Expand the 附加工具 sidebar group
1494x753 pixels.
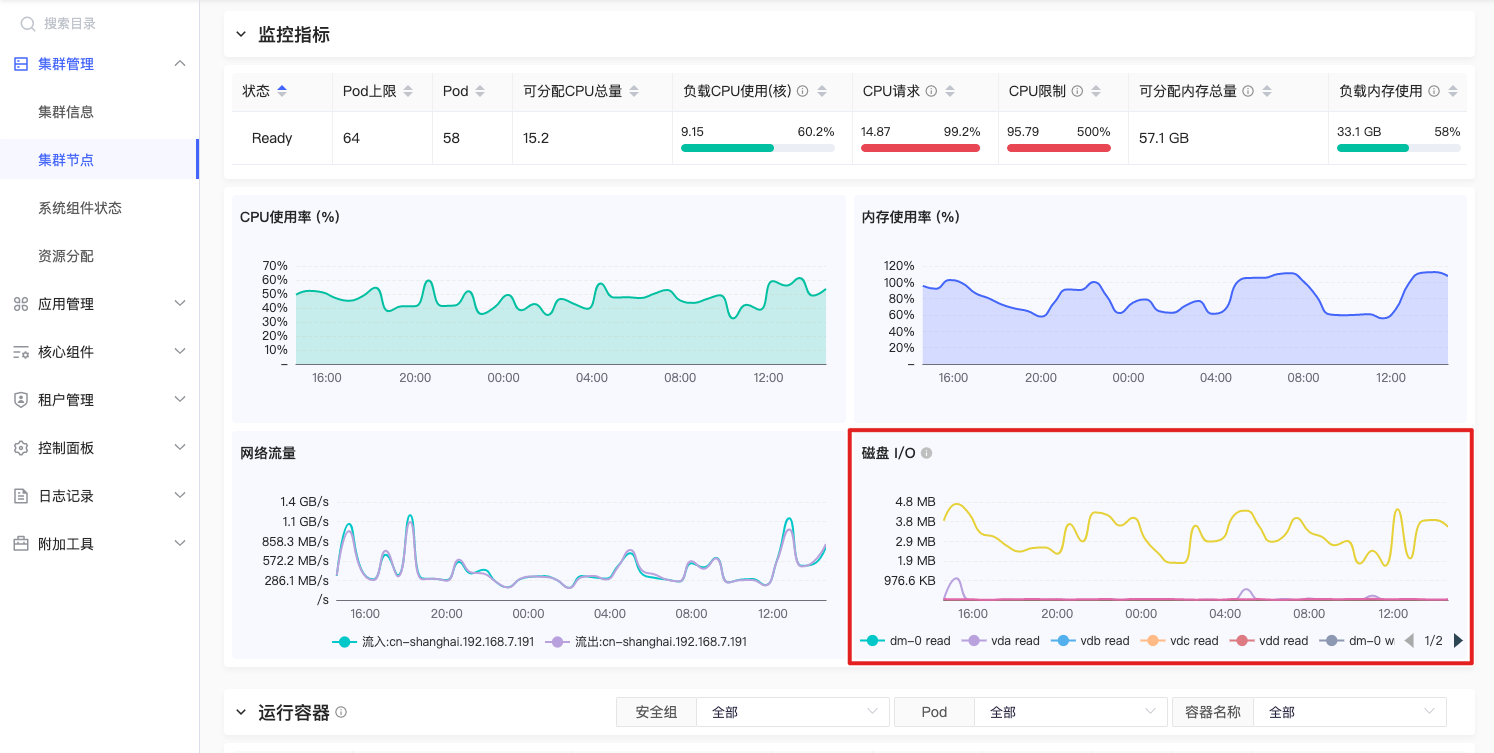(180, 543)
